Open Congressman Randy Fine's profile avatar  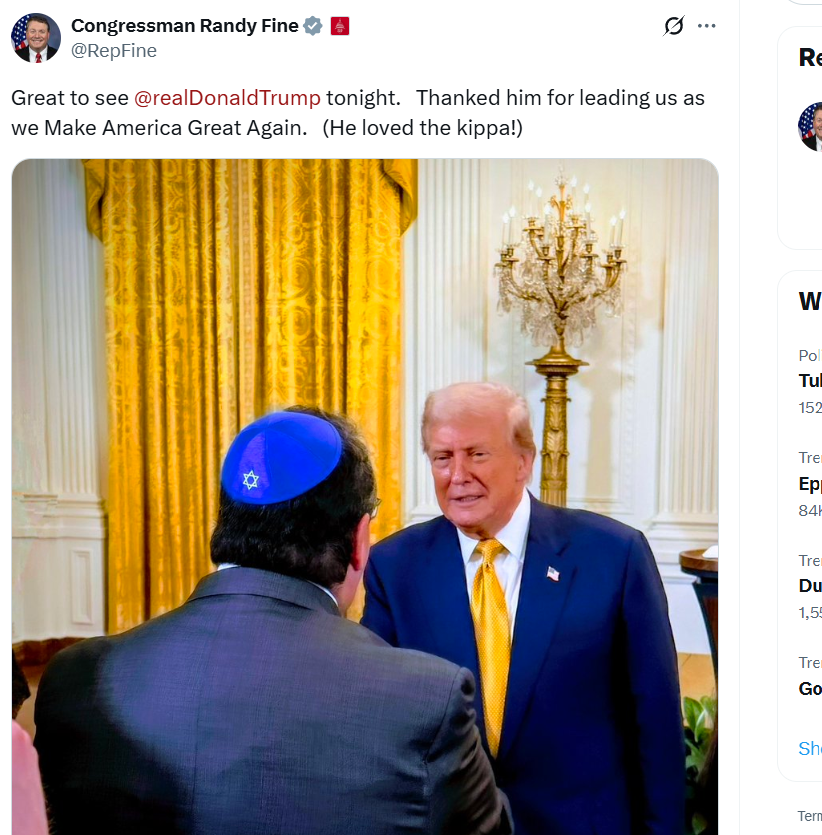pos(36,38)
